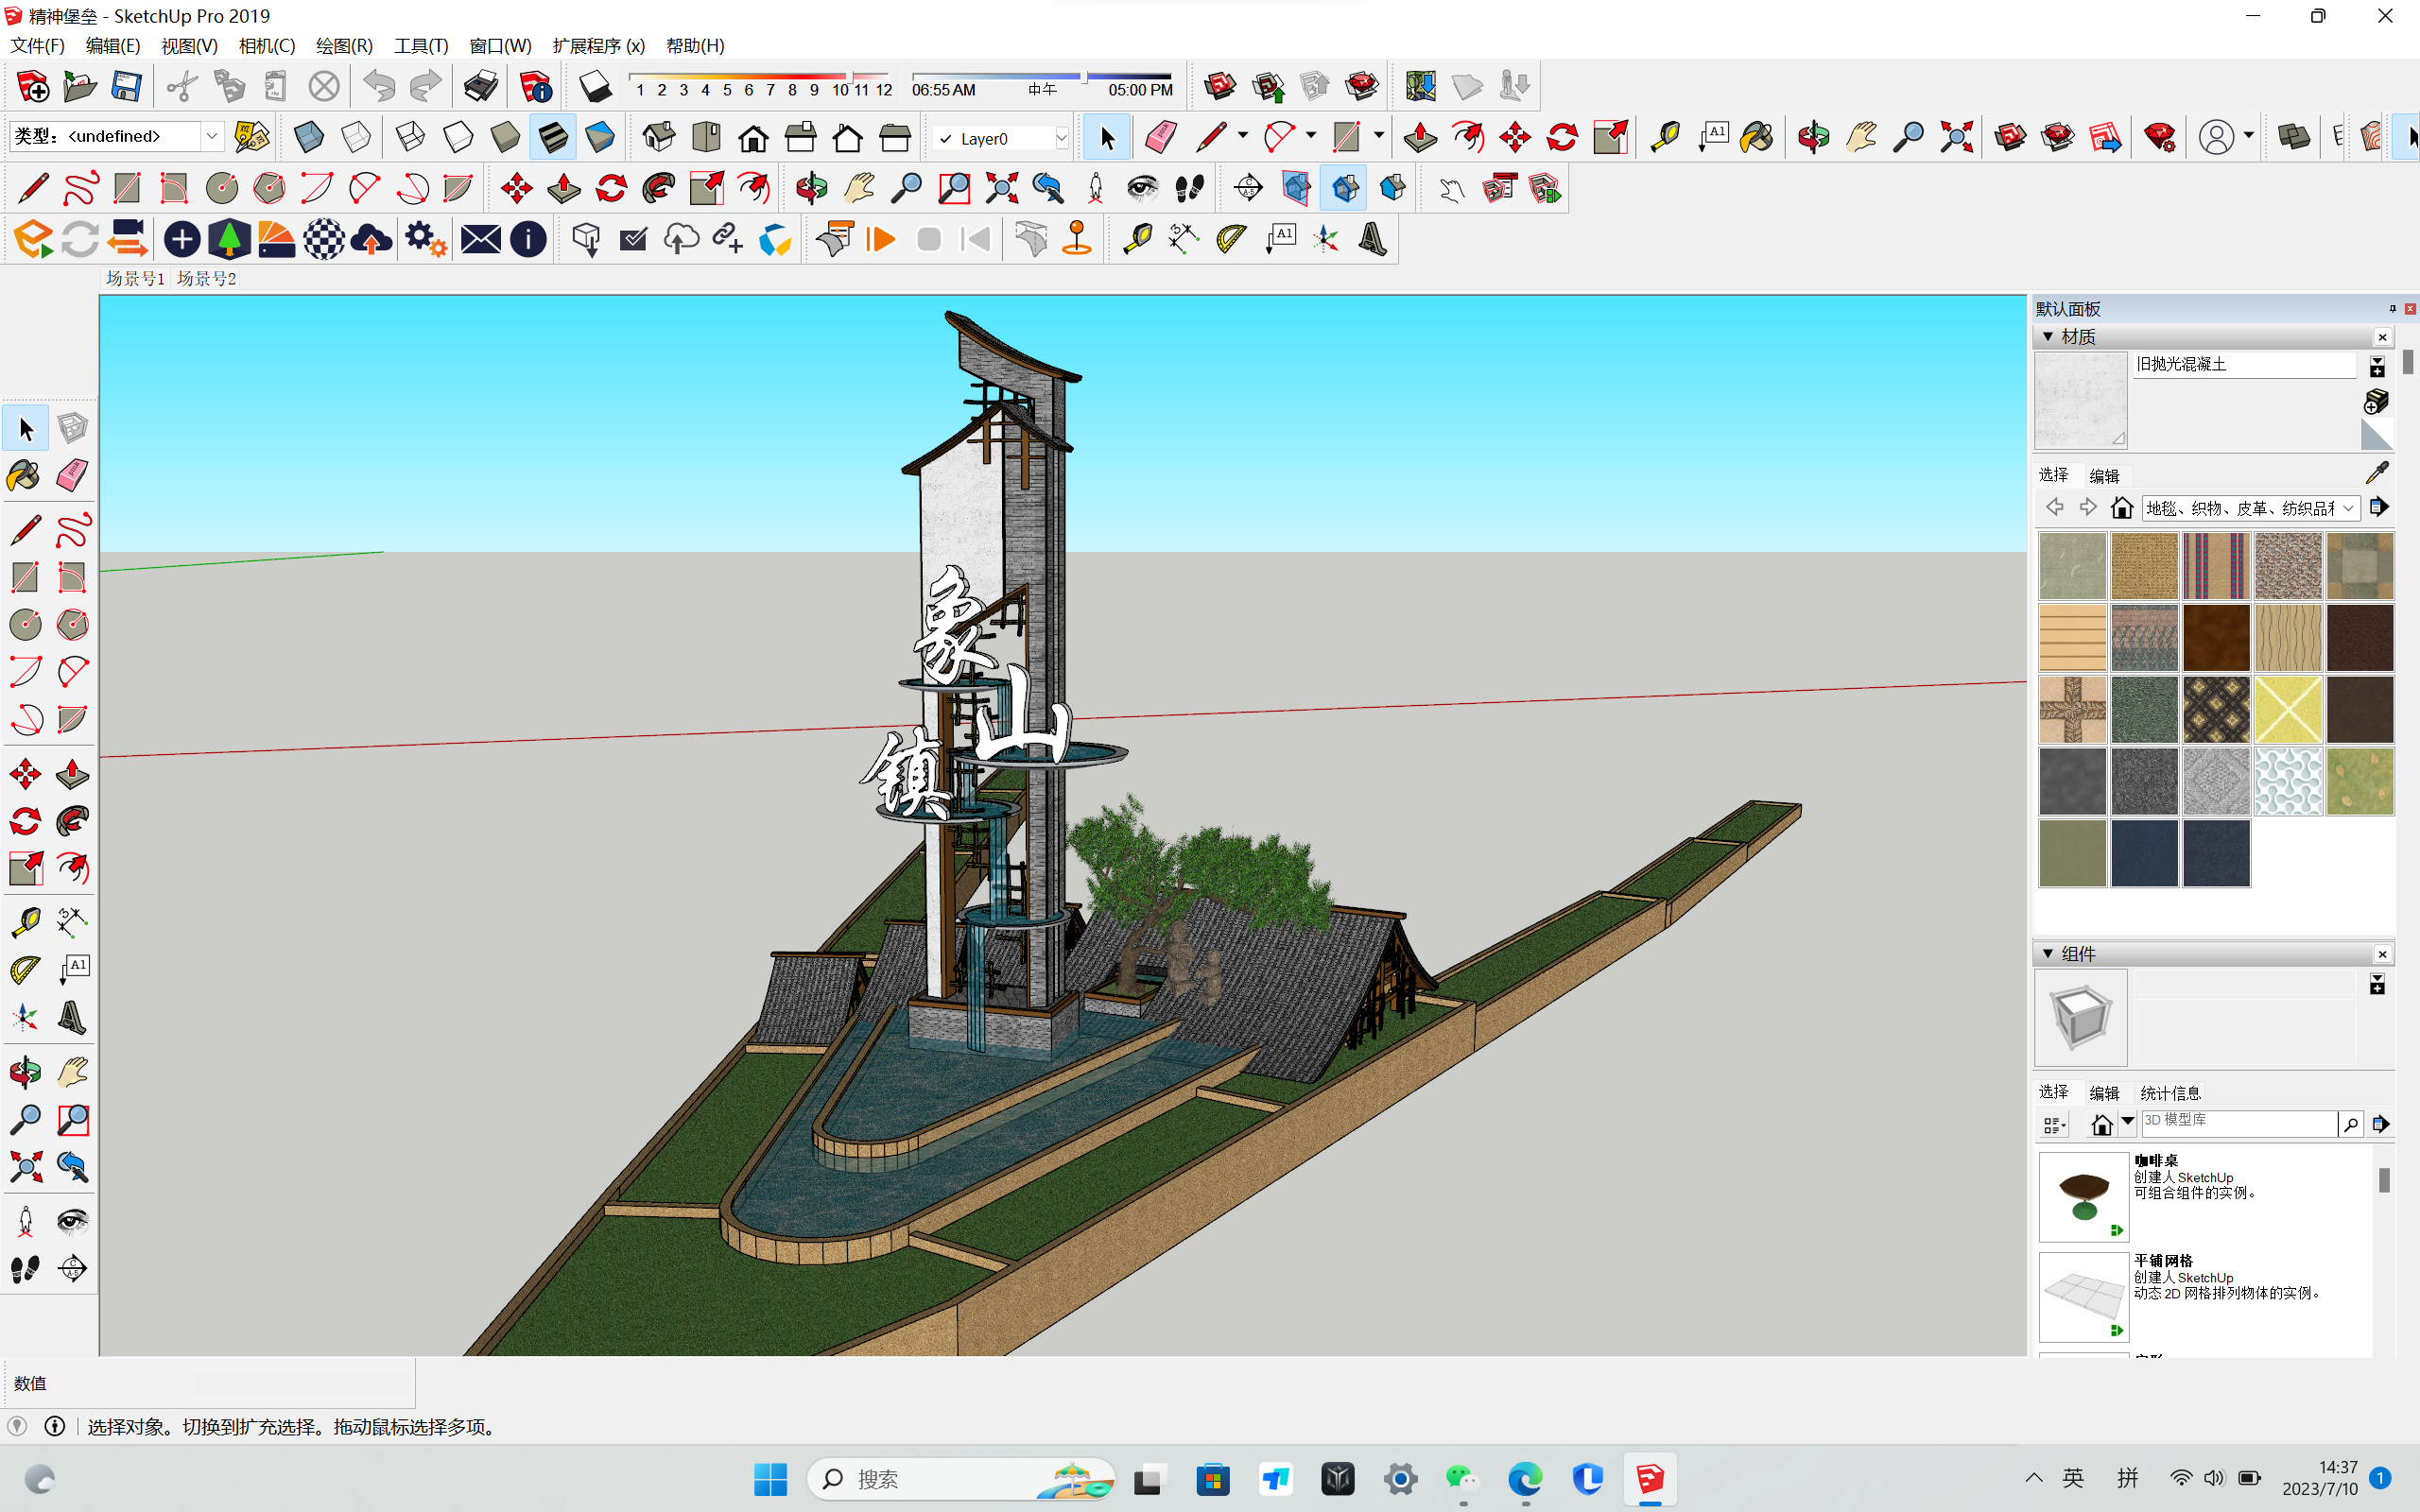
Task: Click the 编辑 tab in materials panel
Action: (2104, 476)
